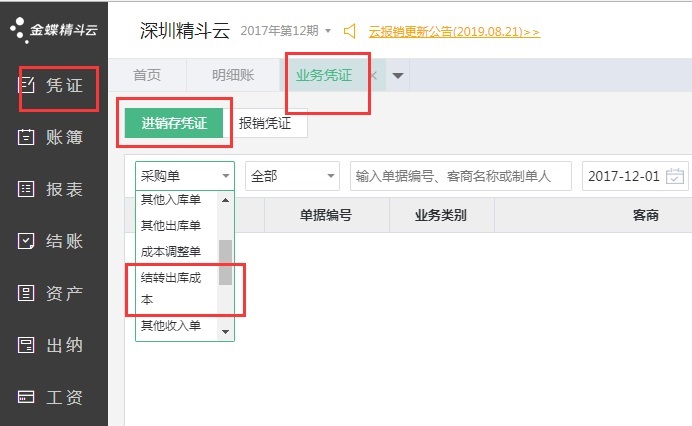This screenshot has height=426, width=692.
Task: Click the 单据编号 column header
Action: pyautogui.click(x=327, y=215)
